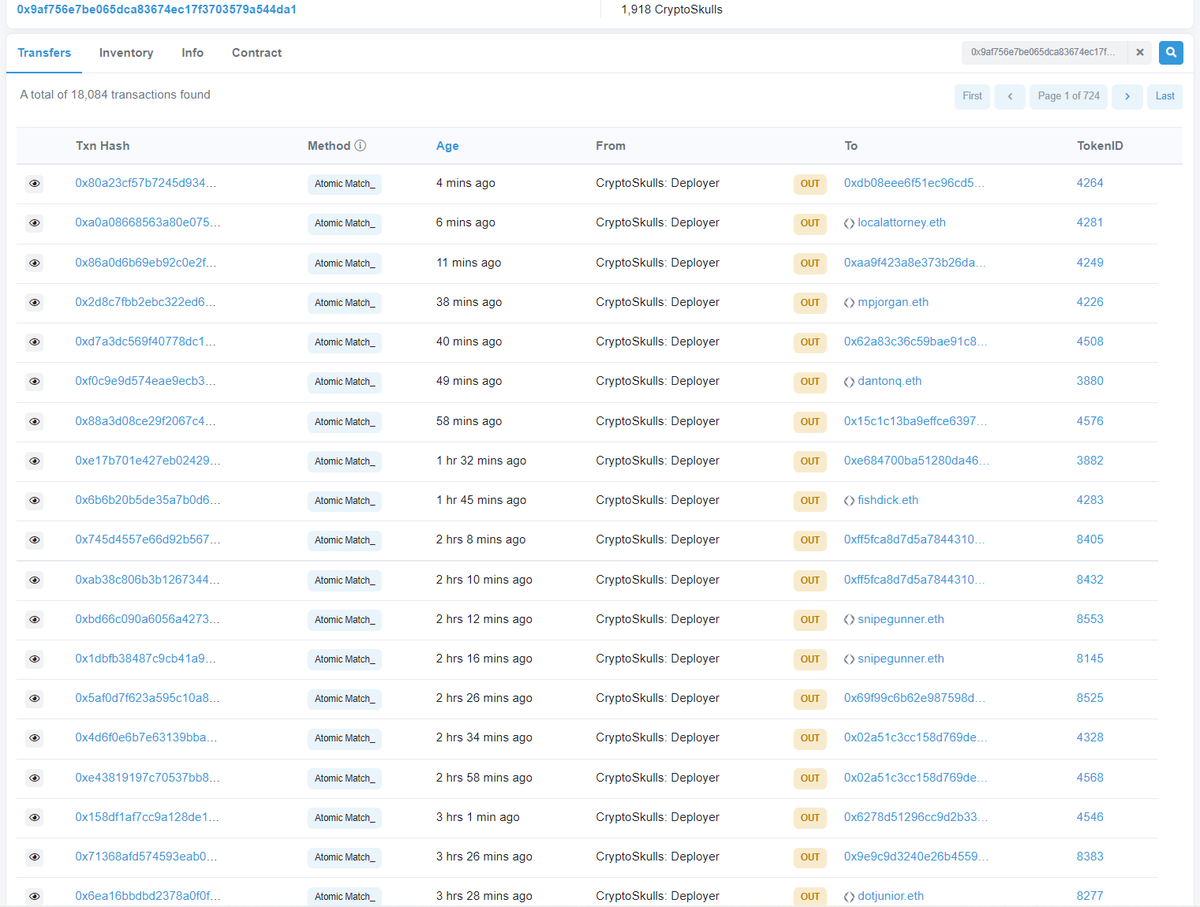The image size is (1200, 907).
Task: Click the eye icon for txn 0x80a23cf57b7245d934
Action: 34,184
